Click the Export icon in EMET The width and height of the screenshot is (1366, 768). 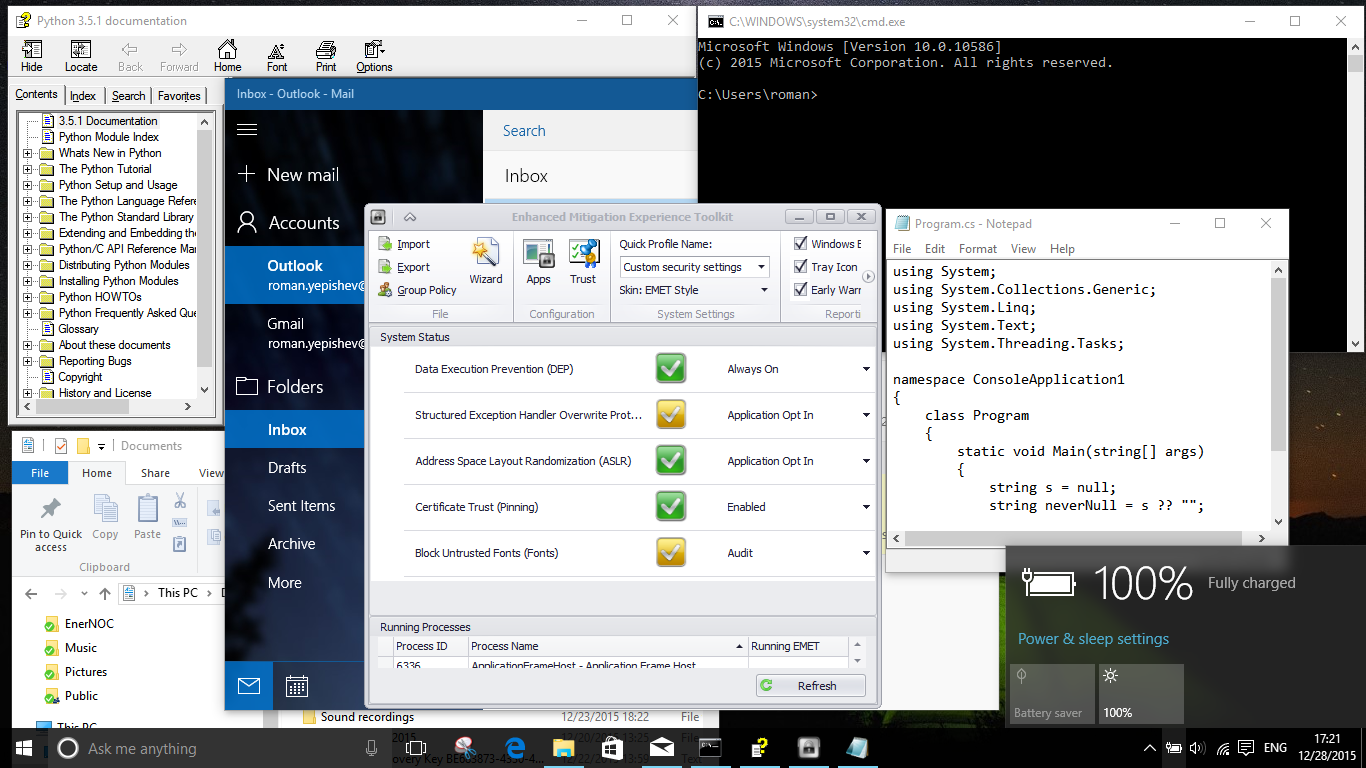tap(386, 267)
